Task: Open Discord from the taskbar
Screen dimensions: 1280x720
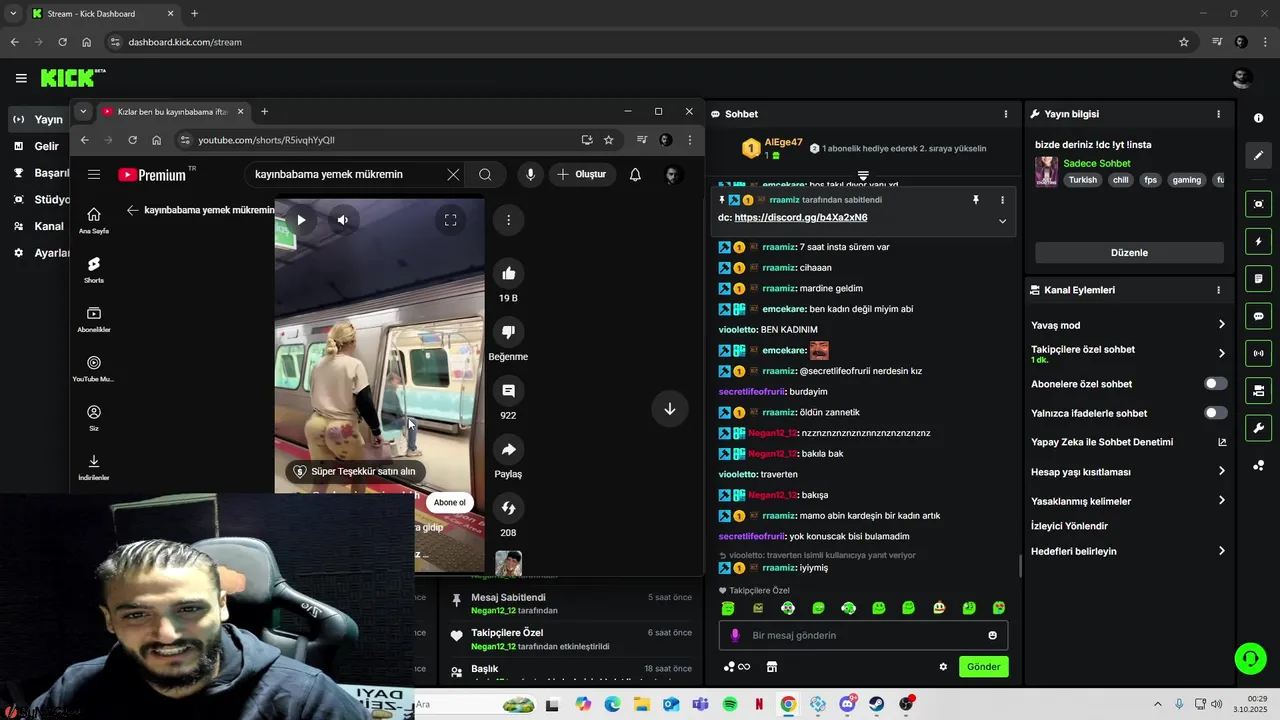Action: point(848,704)
